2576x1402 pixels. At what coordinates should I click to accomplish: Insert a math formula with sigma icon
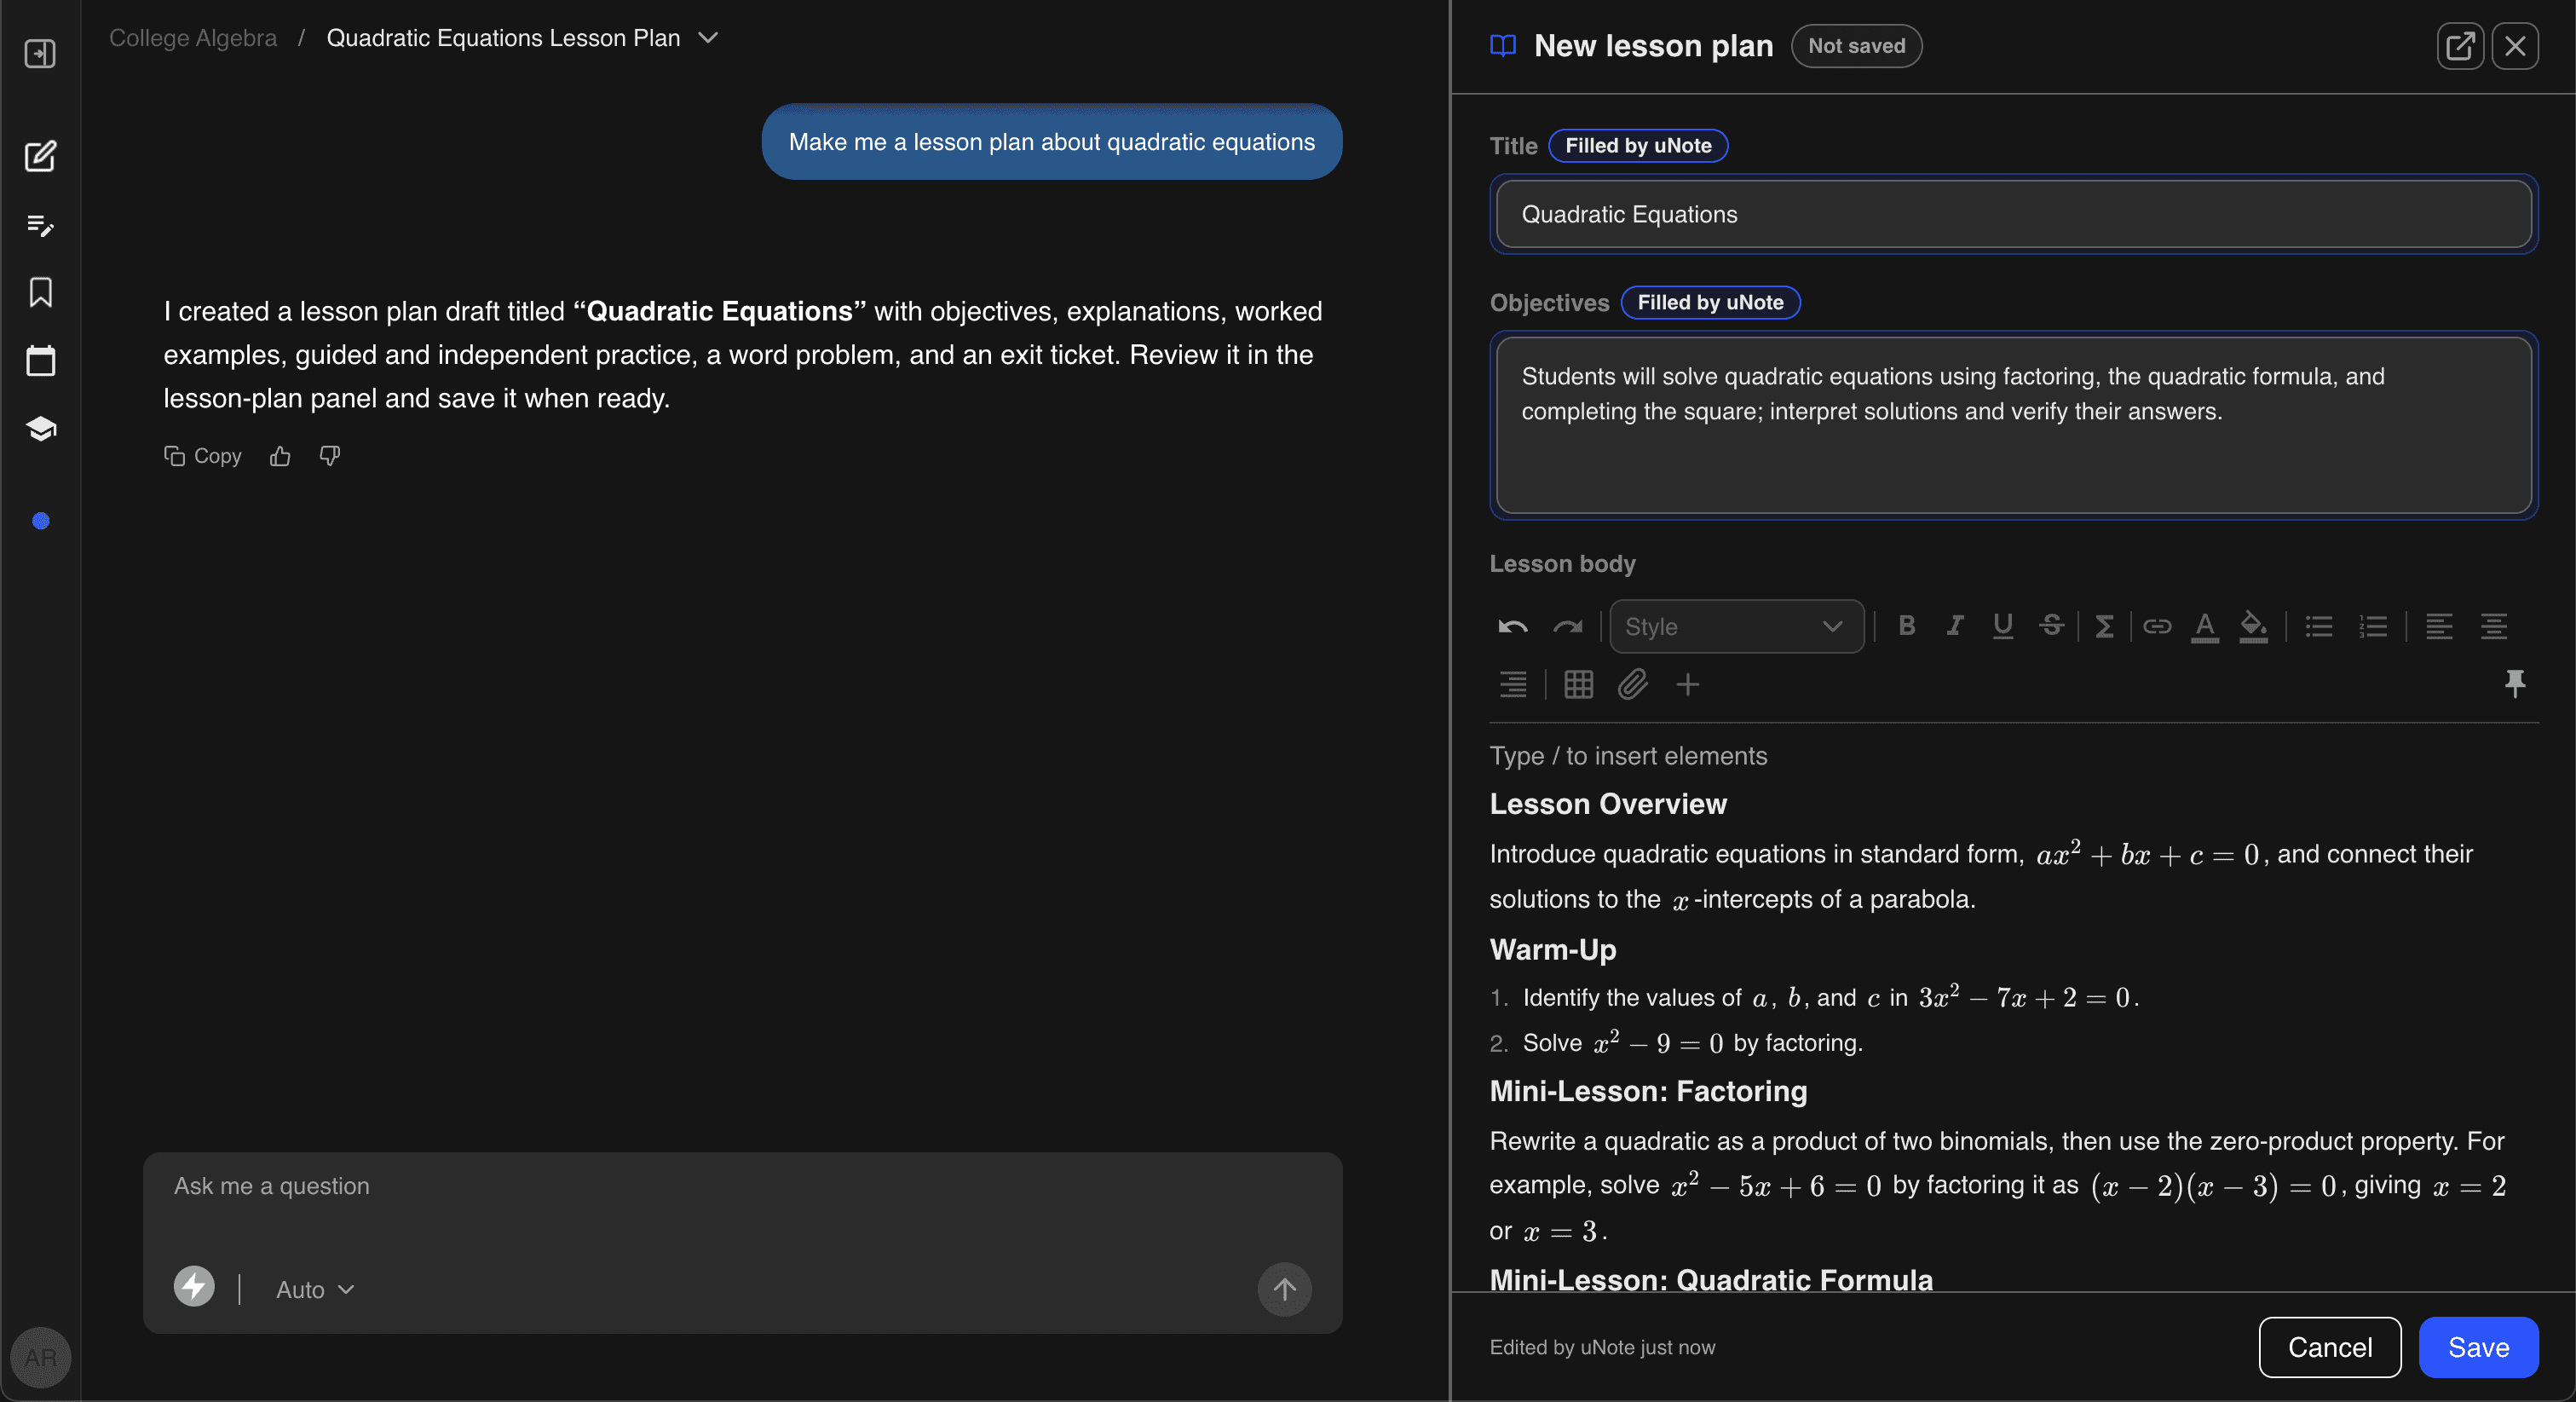(x=2104, y=627)
